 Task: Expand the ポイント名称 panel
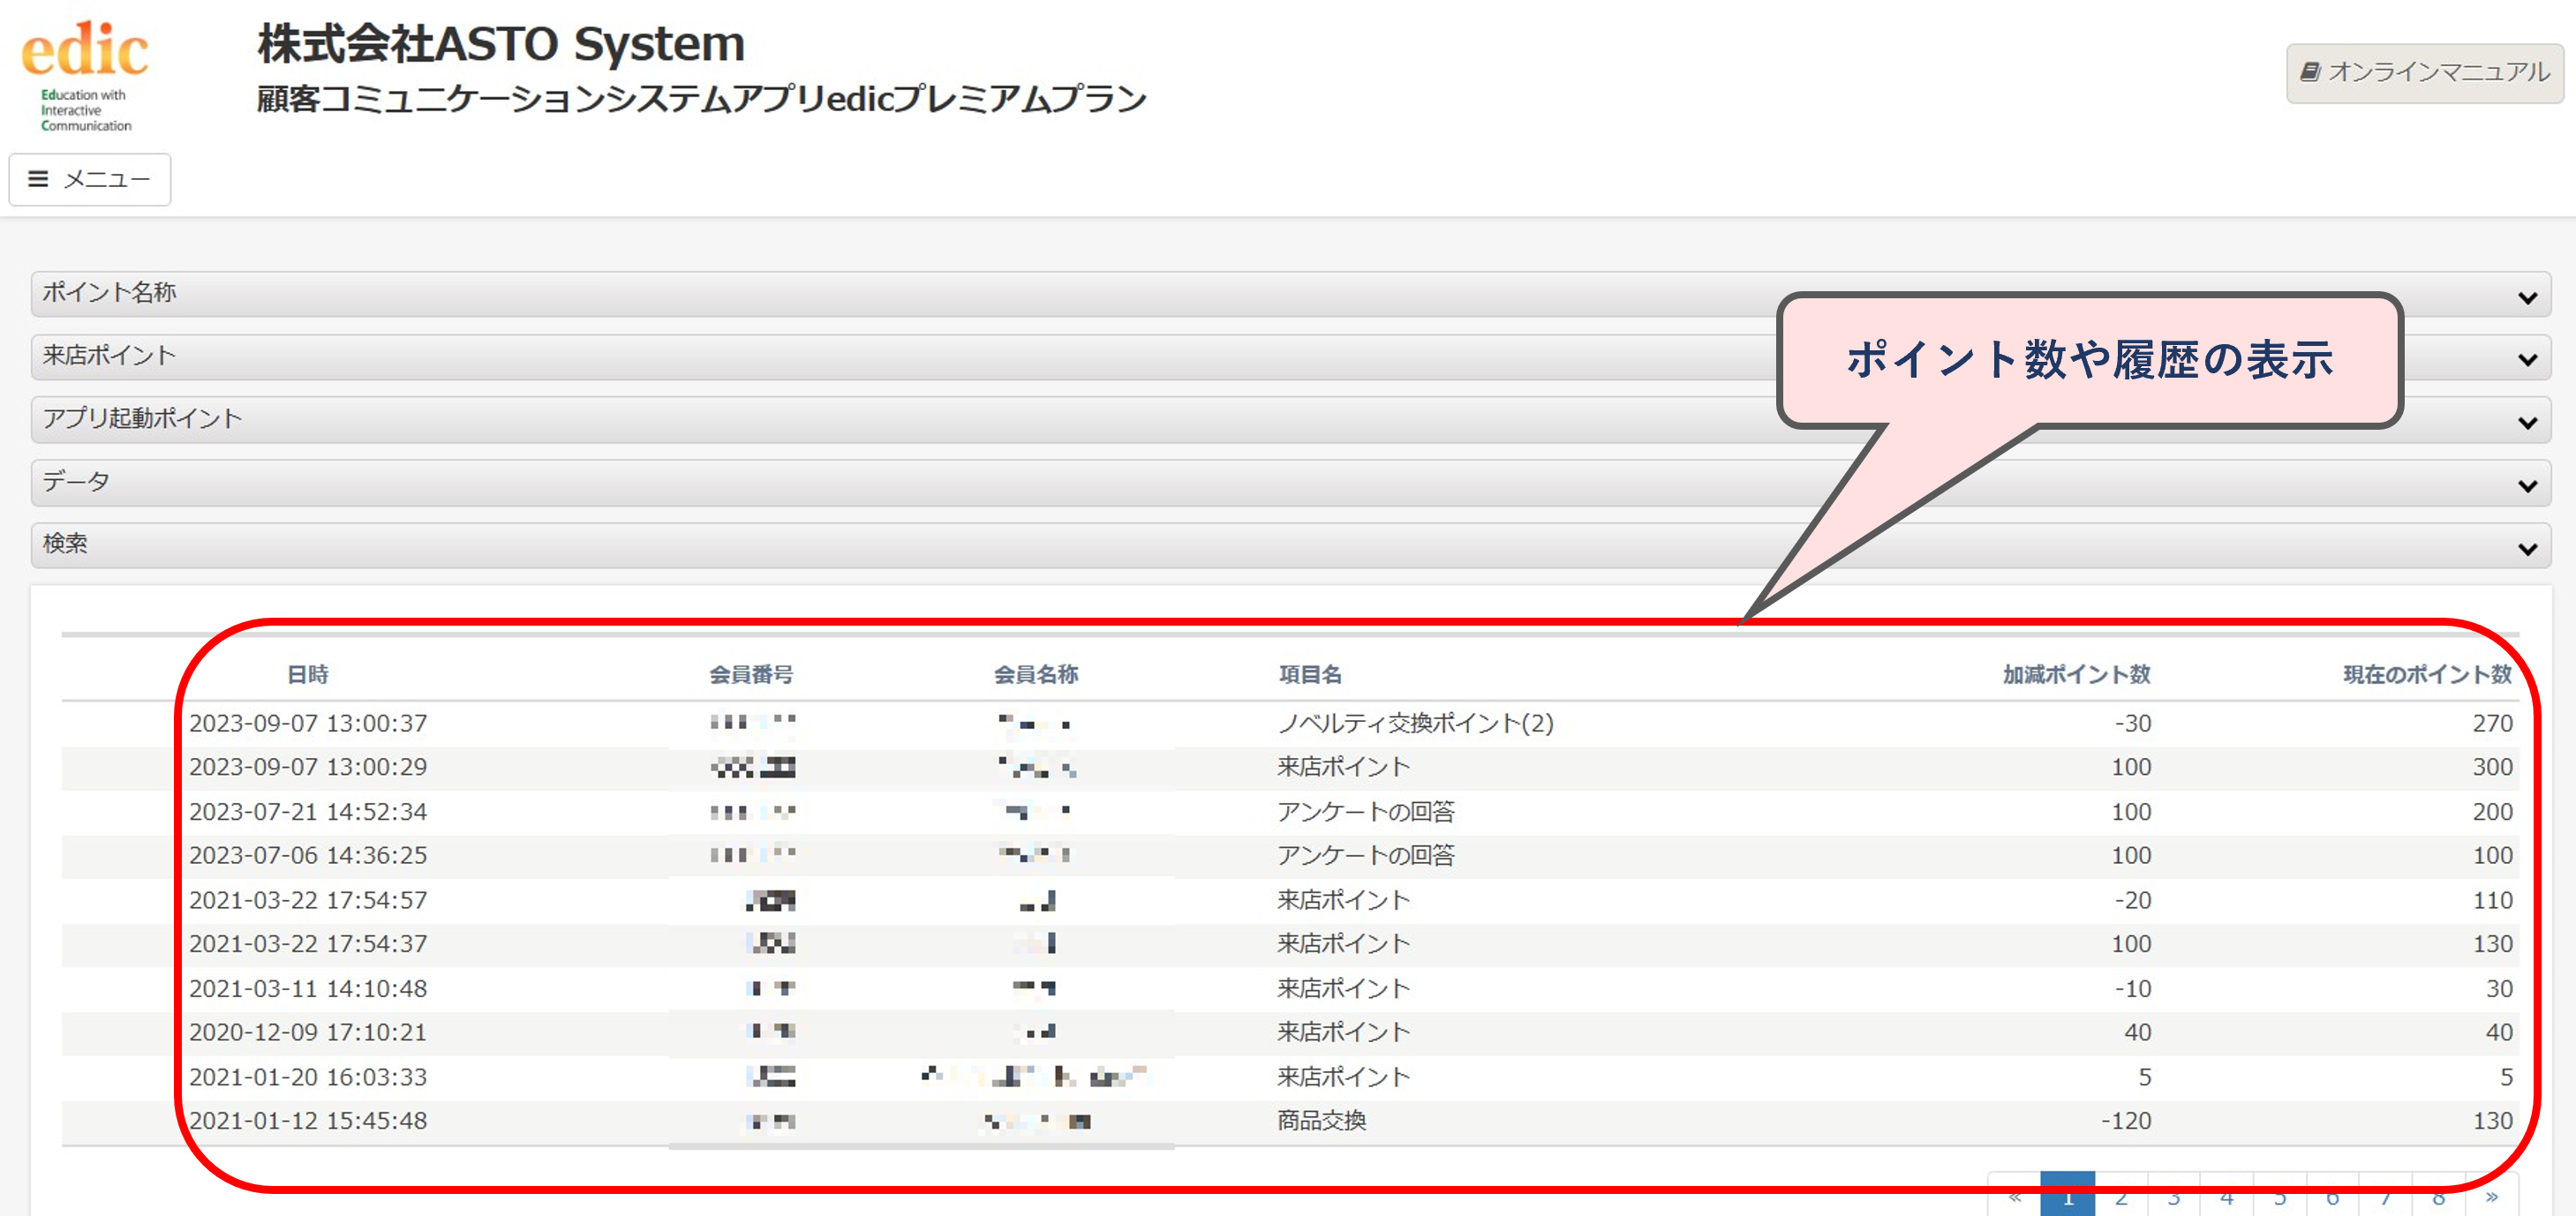click(x=1290, y=293)
